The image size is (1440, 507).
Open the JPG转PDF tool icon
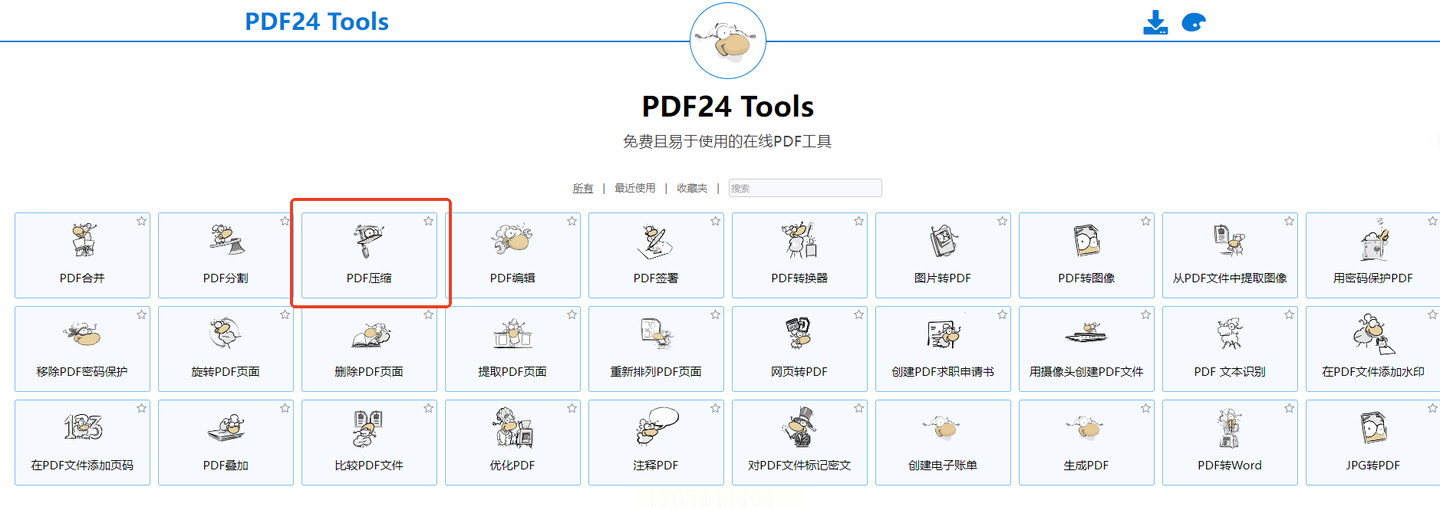[1373, 429]
